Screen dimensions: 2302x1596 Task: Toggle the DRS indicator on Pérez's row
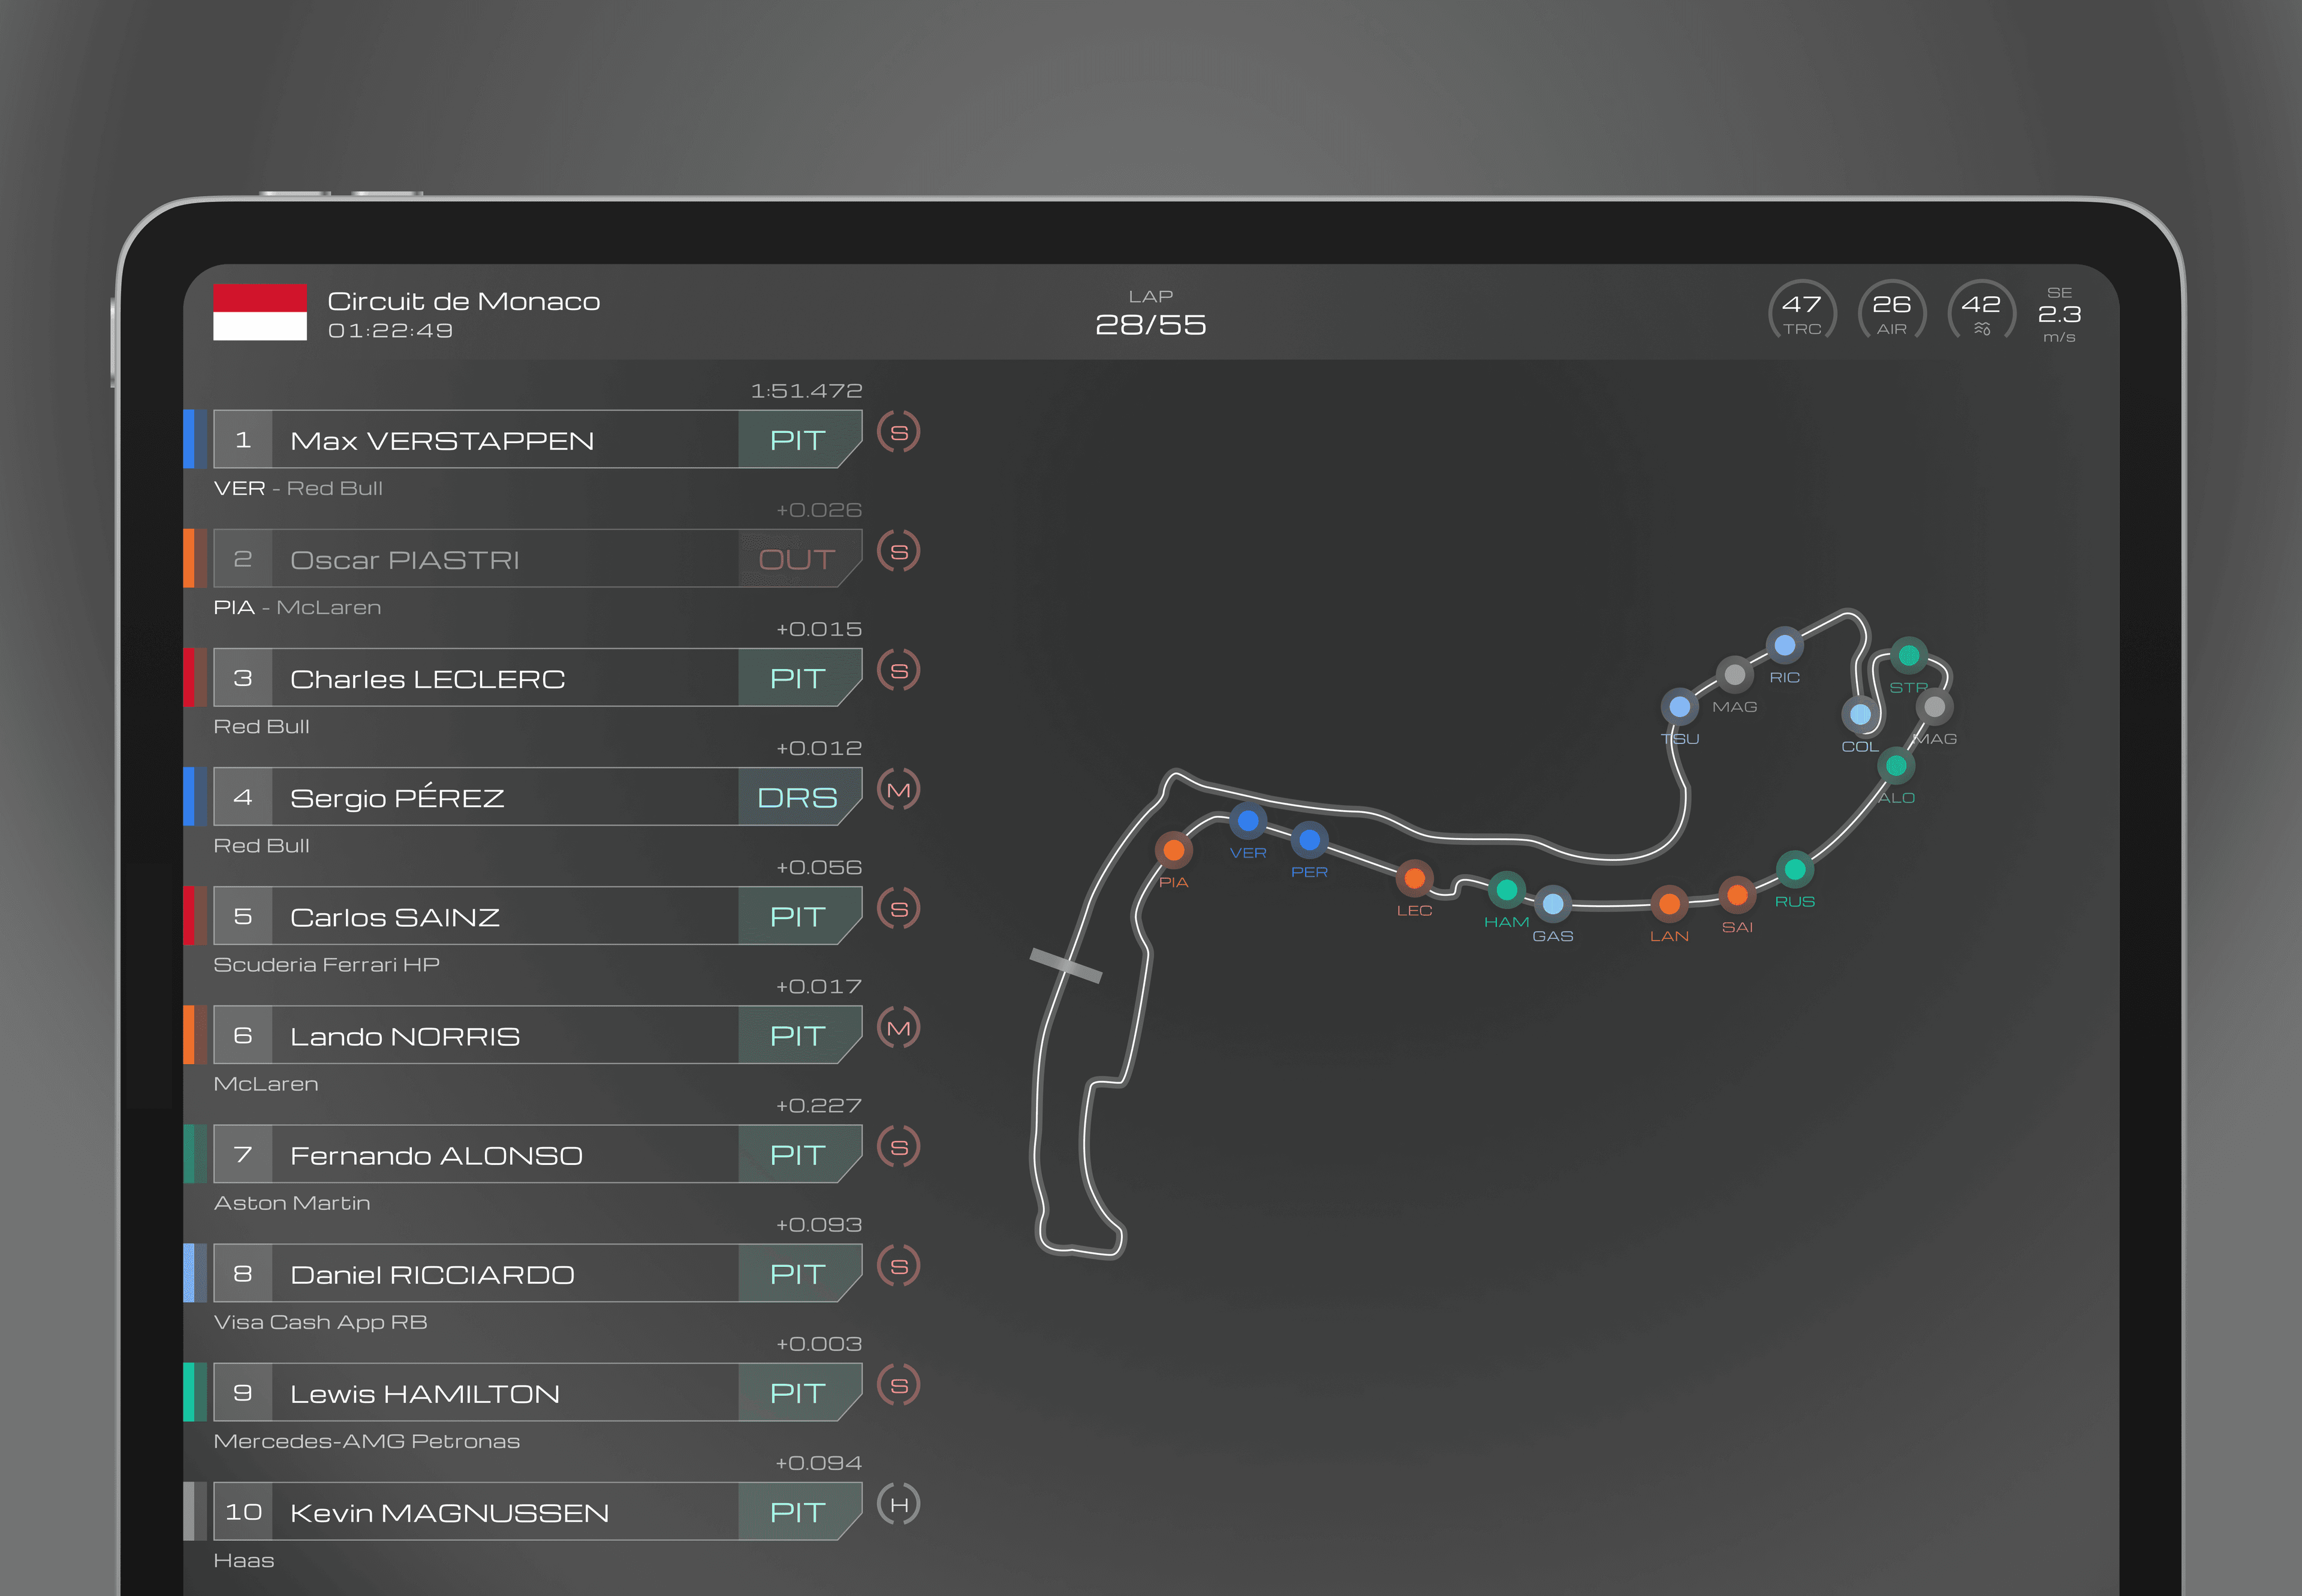pos(798,797)
